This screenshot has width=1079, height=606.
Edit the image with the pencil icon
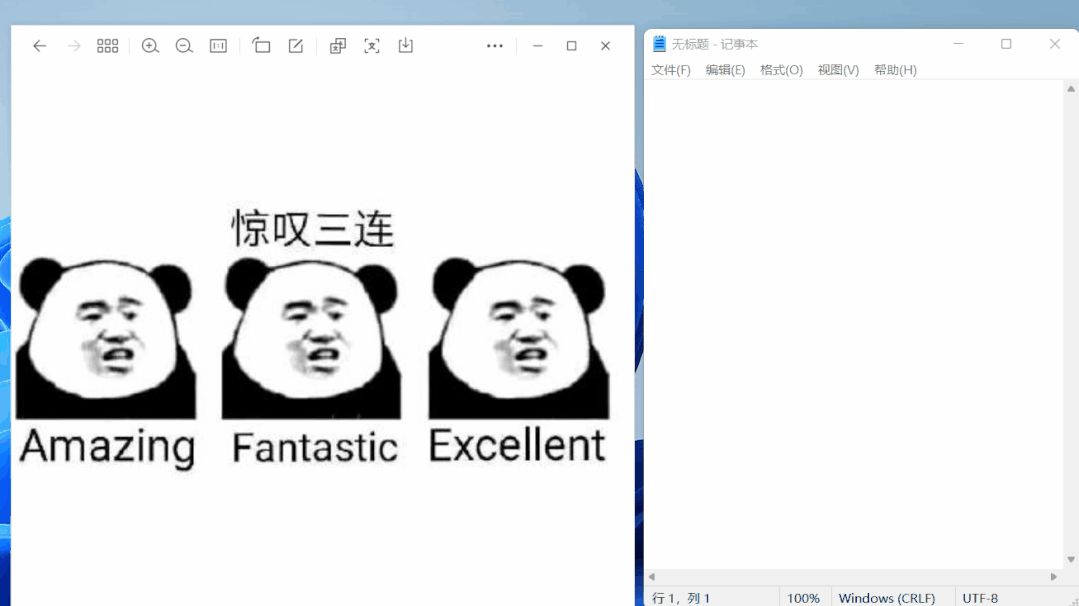[295, 46]
